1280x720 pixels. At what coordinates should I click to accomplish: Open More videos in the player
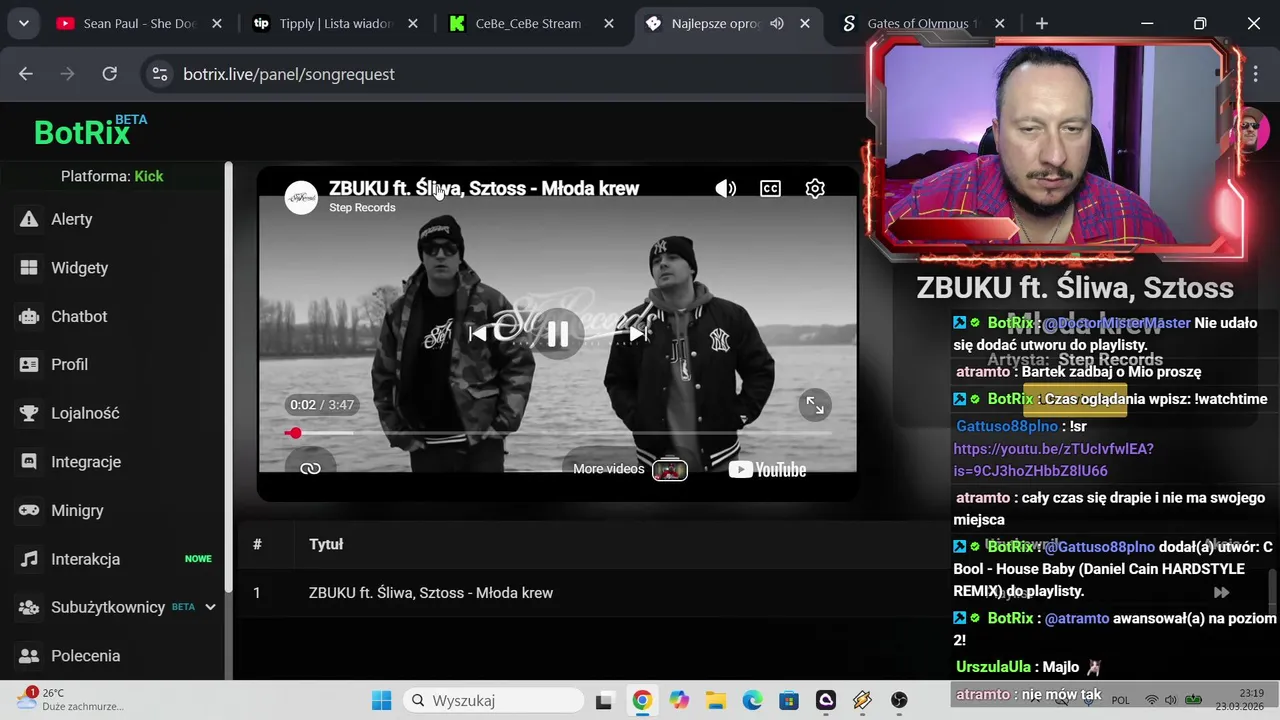pyautogui.click(x=630, y=469)
